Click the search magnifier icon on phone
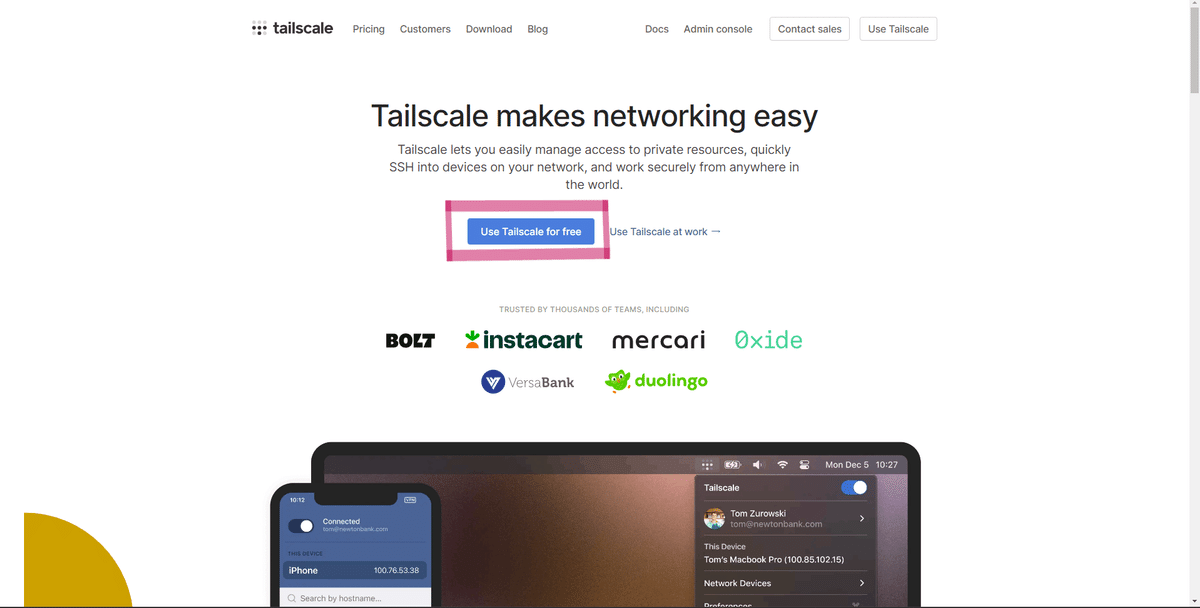The height and width of the screenshot is (608, 1200). coord(292,598)
